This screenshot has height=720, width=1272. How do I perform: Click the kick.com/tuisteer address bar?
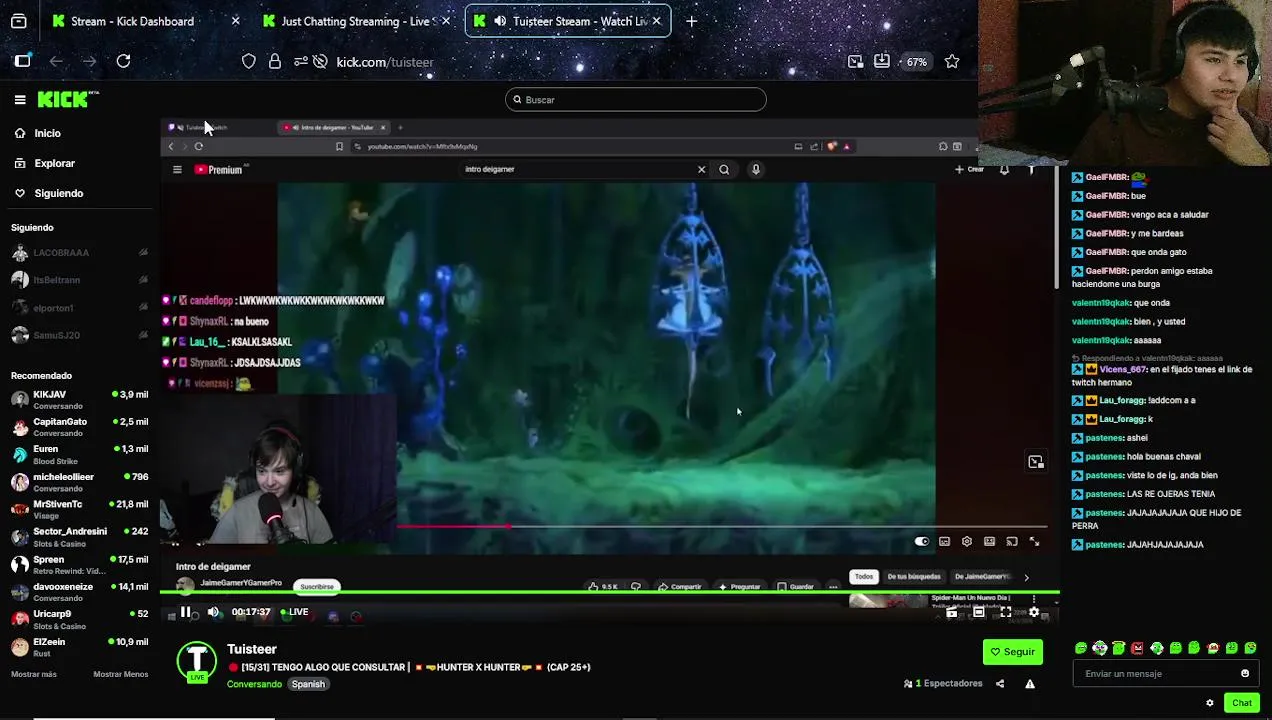[x=385, y=62]
